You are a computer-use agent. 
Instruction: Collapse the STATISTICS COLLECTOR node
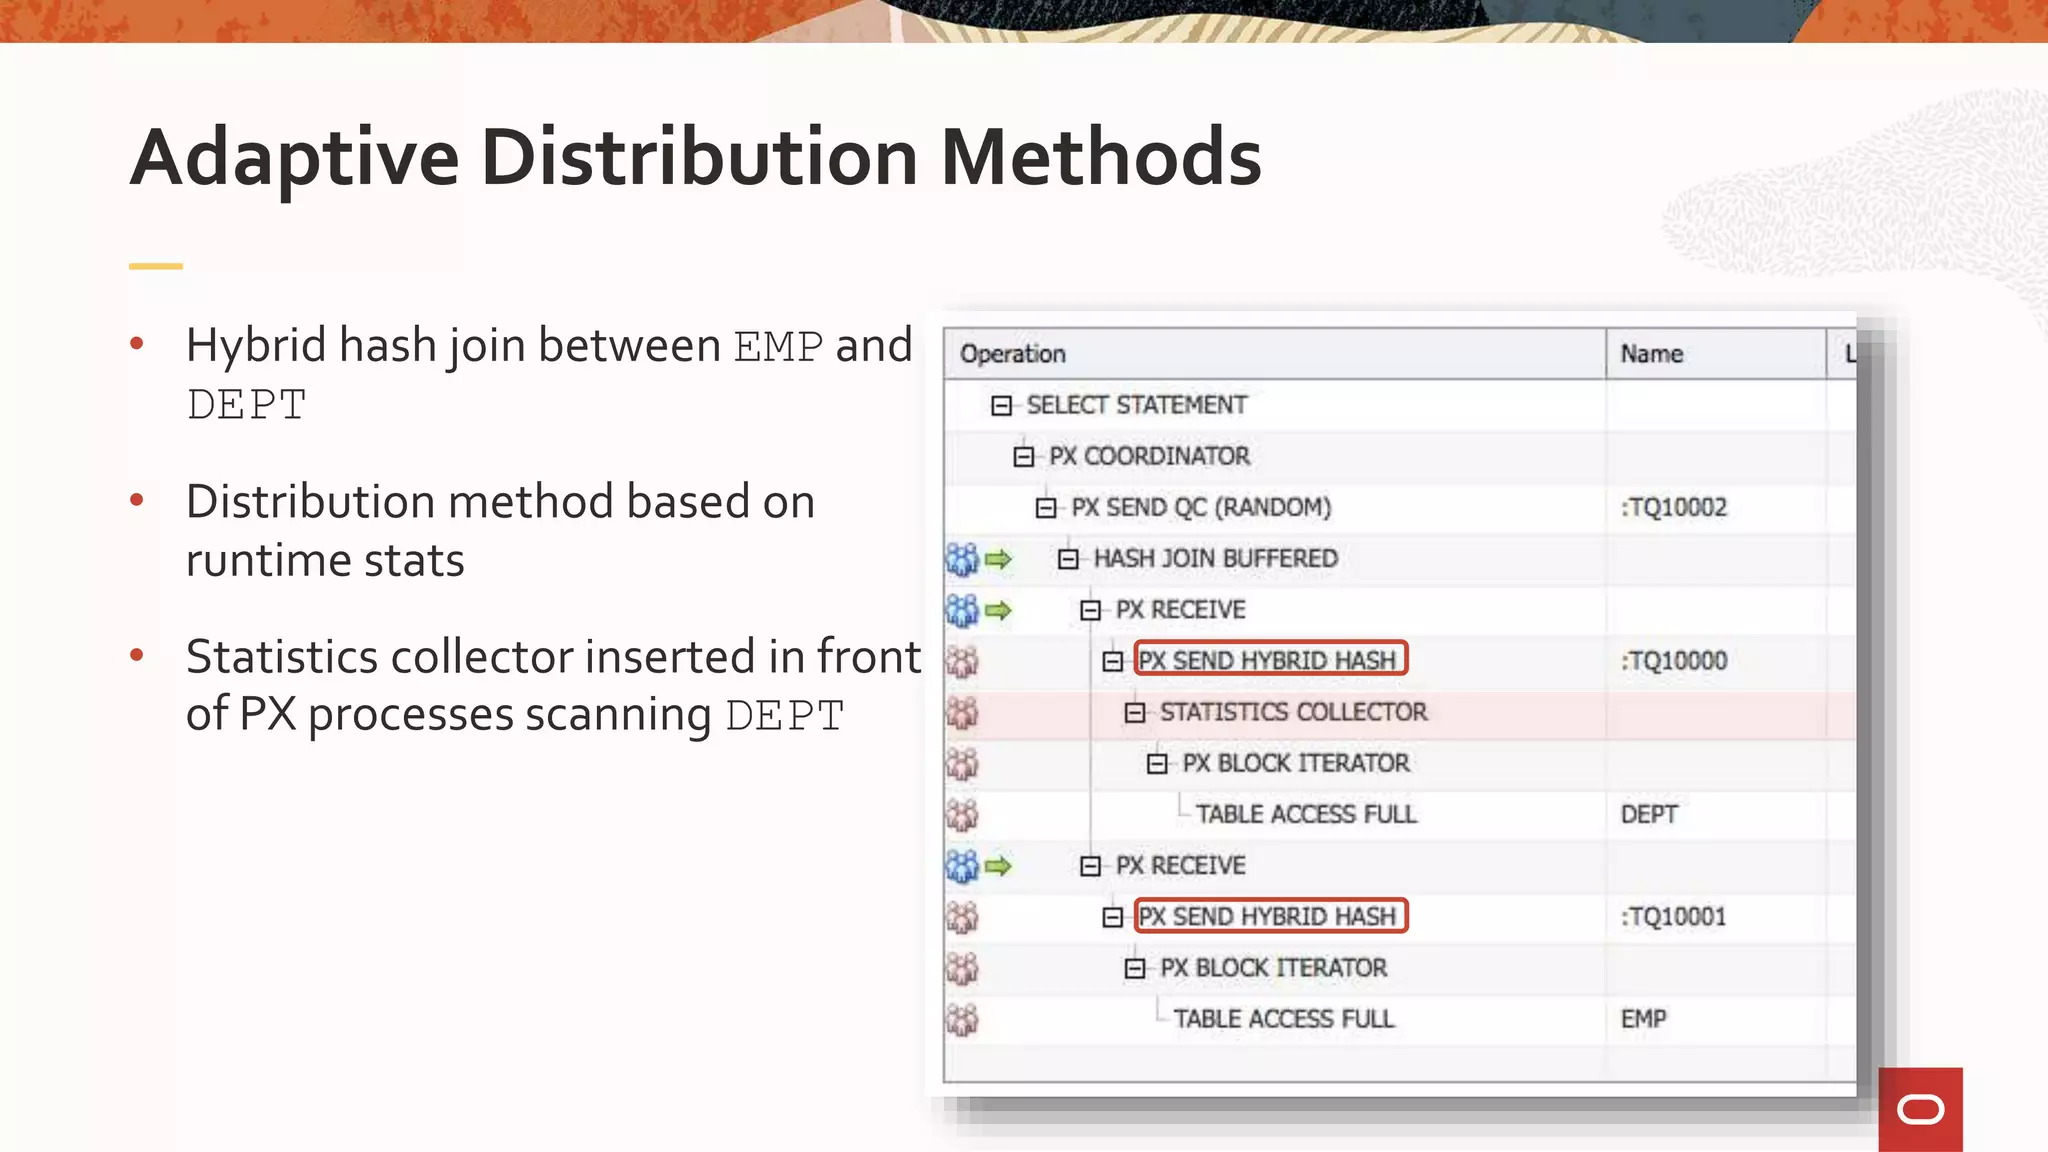click(1135, 713)
